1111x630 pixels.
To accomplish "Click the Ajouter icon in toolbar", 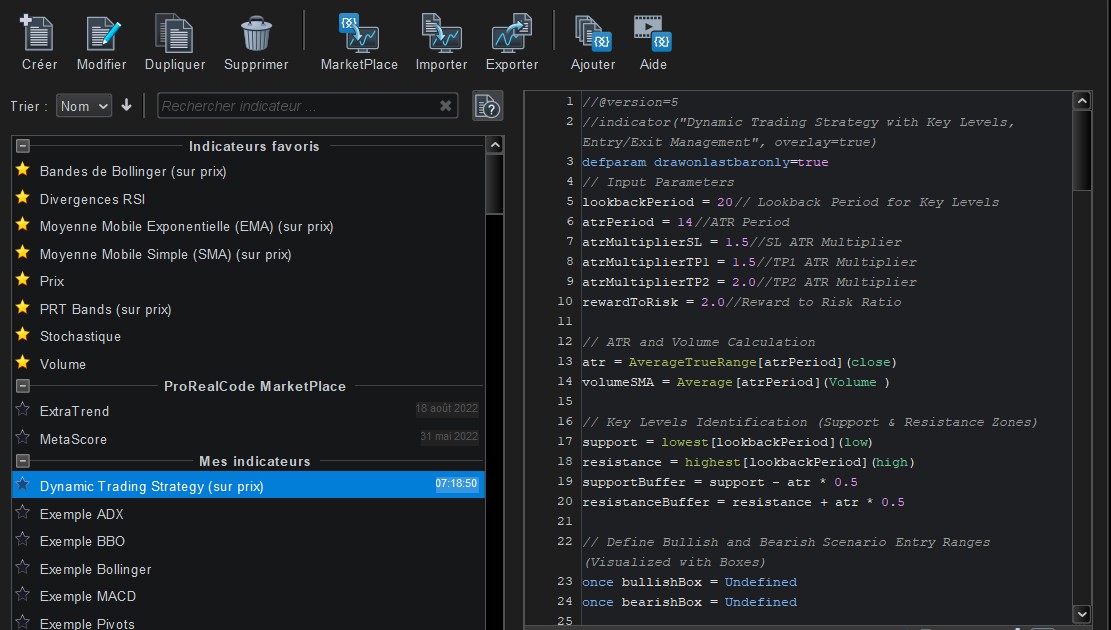I will pyautogui.click(x=592, y=35).
